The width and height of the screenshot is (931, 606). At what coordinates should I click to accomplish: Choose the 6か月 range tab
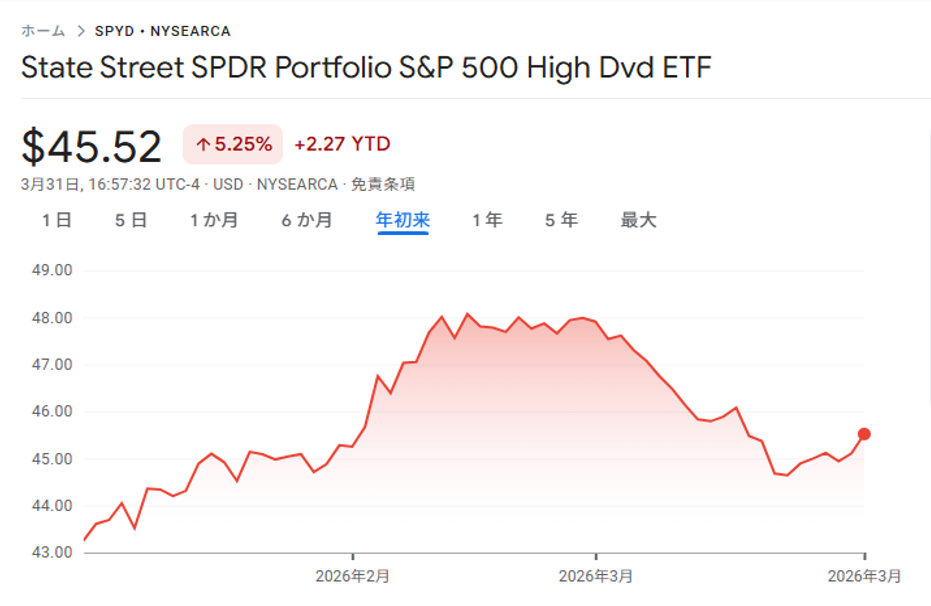306,220
